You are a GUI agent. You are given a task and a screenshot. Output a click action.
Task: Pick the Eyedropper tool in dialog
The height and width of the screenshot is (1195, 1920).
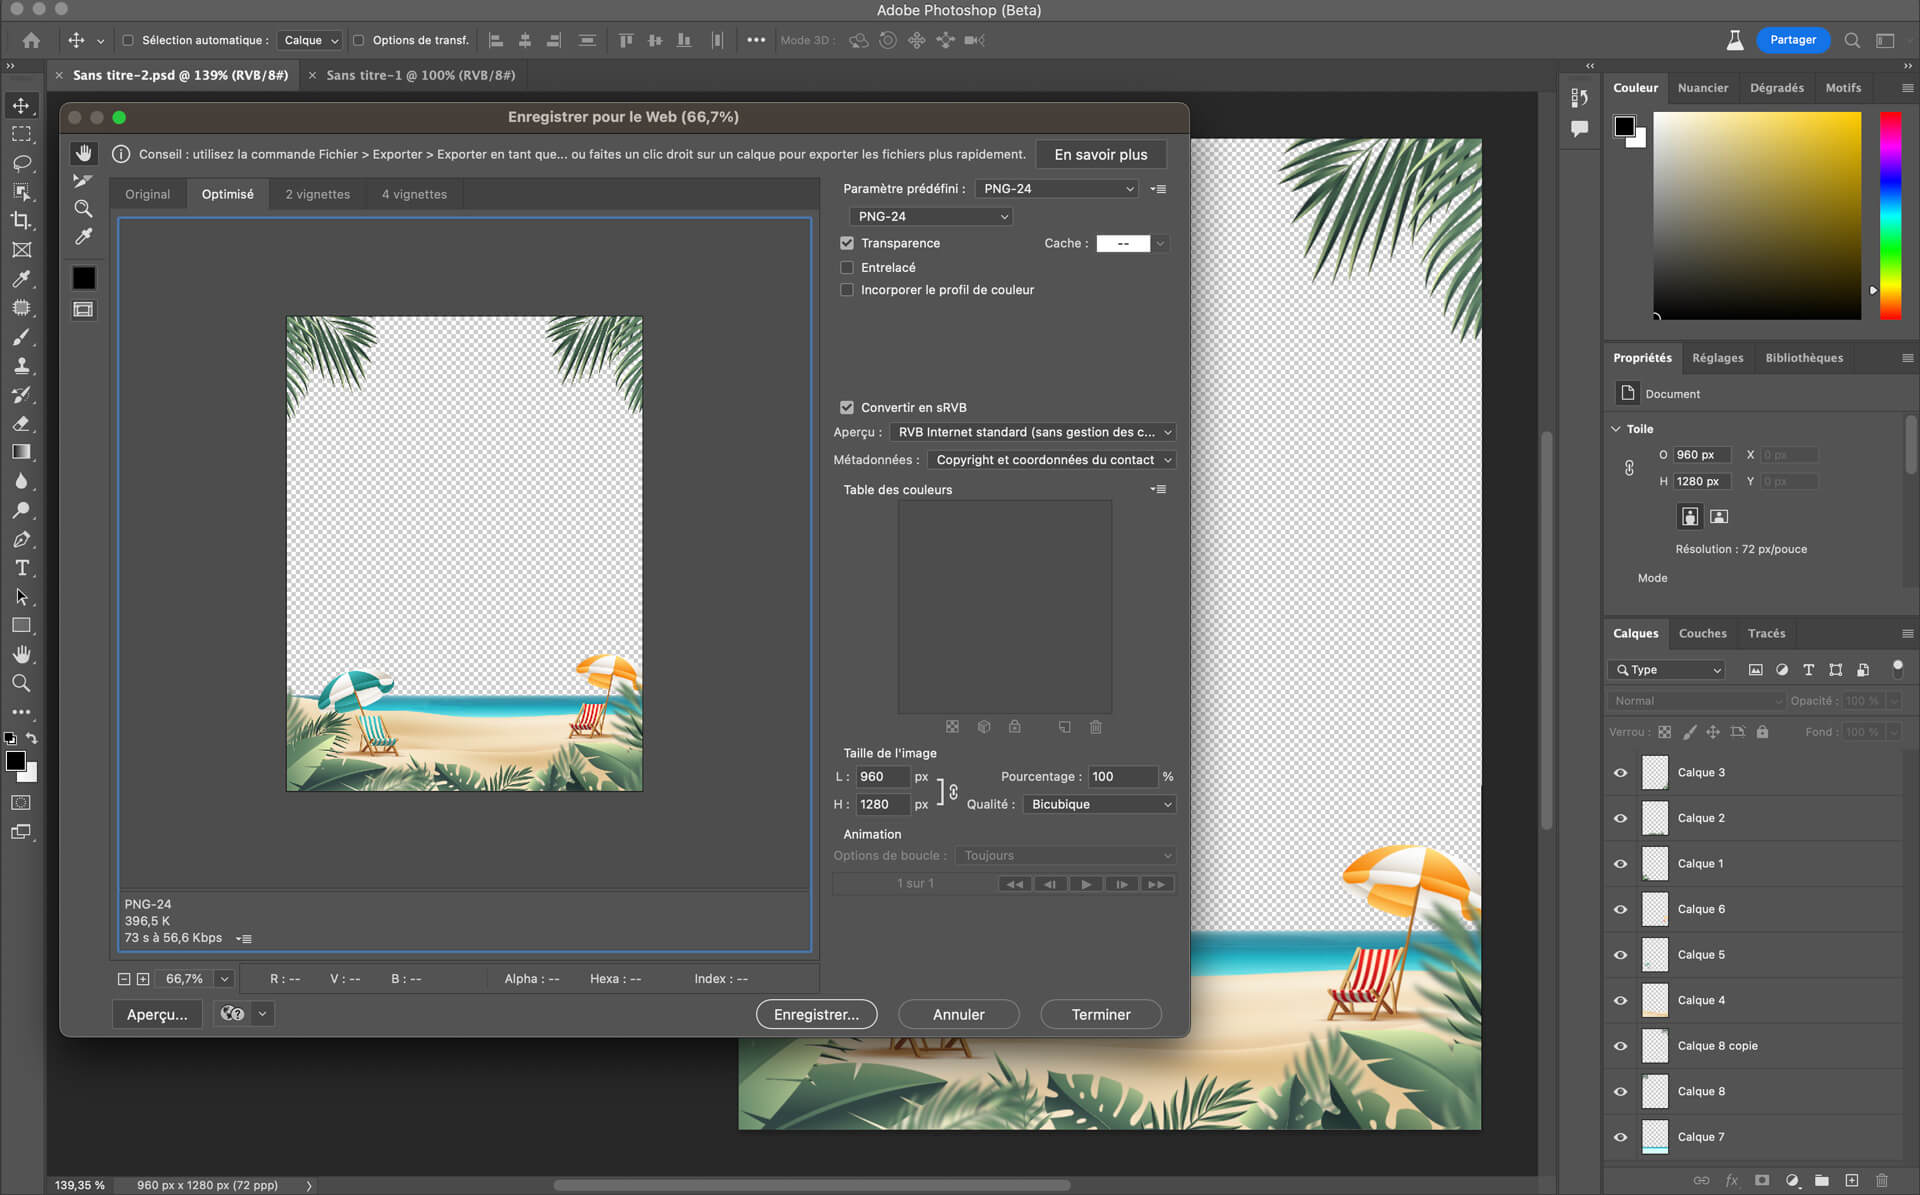[83, 237]
